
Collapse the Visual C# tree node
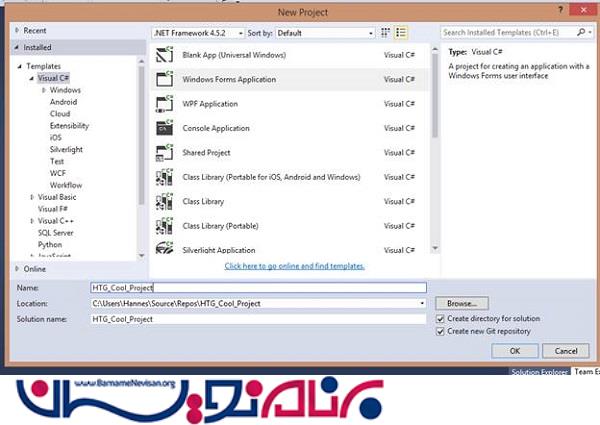(x=32, y=78)
